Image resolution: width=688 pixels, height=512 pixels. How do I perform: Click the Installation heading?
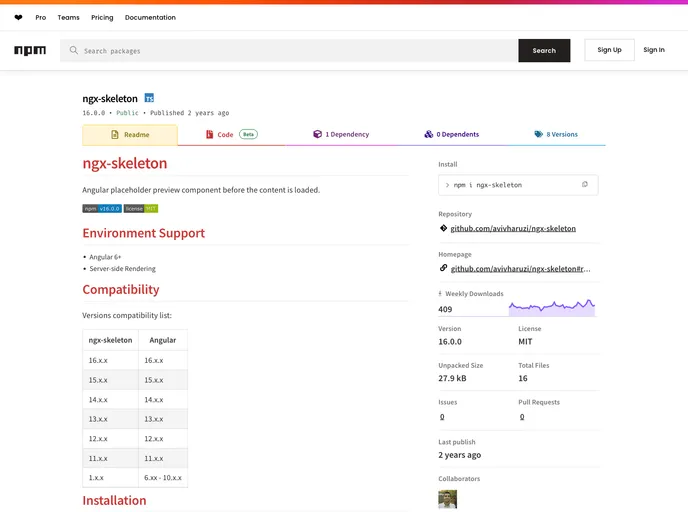click(114, 501)
